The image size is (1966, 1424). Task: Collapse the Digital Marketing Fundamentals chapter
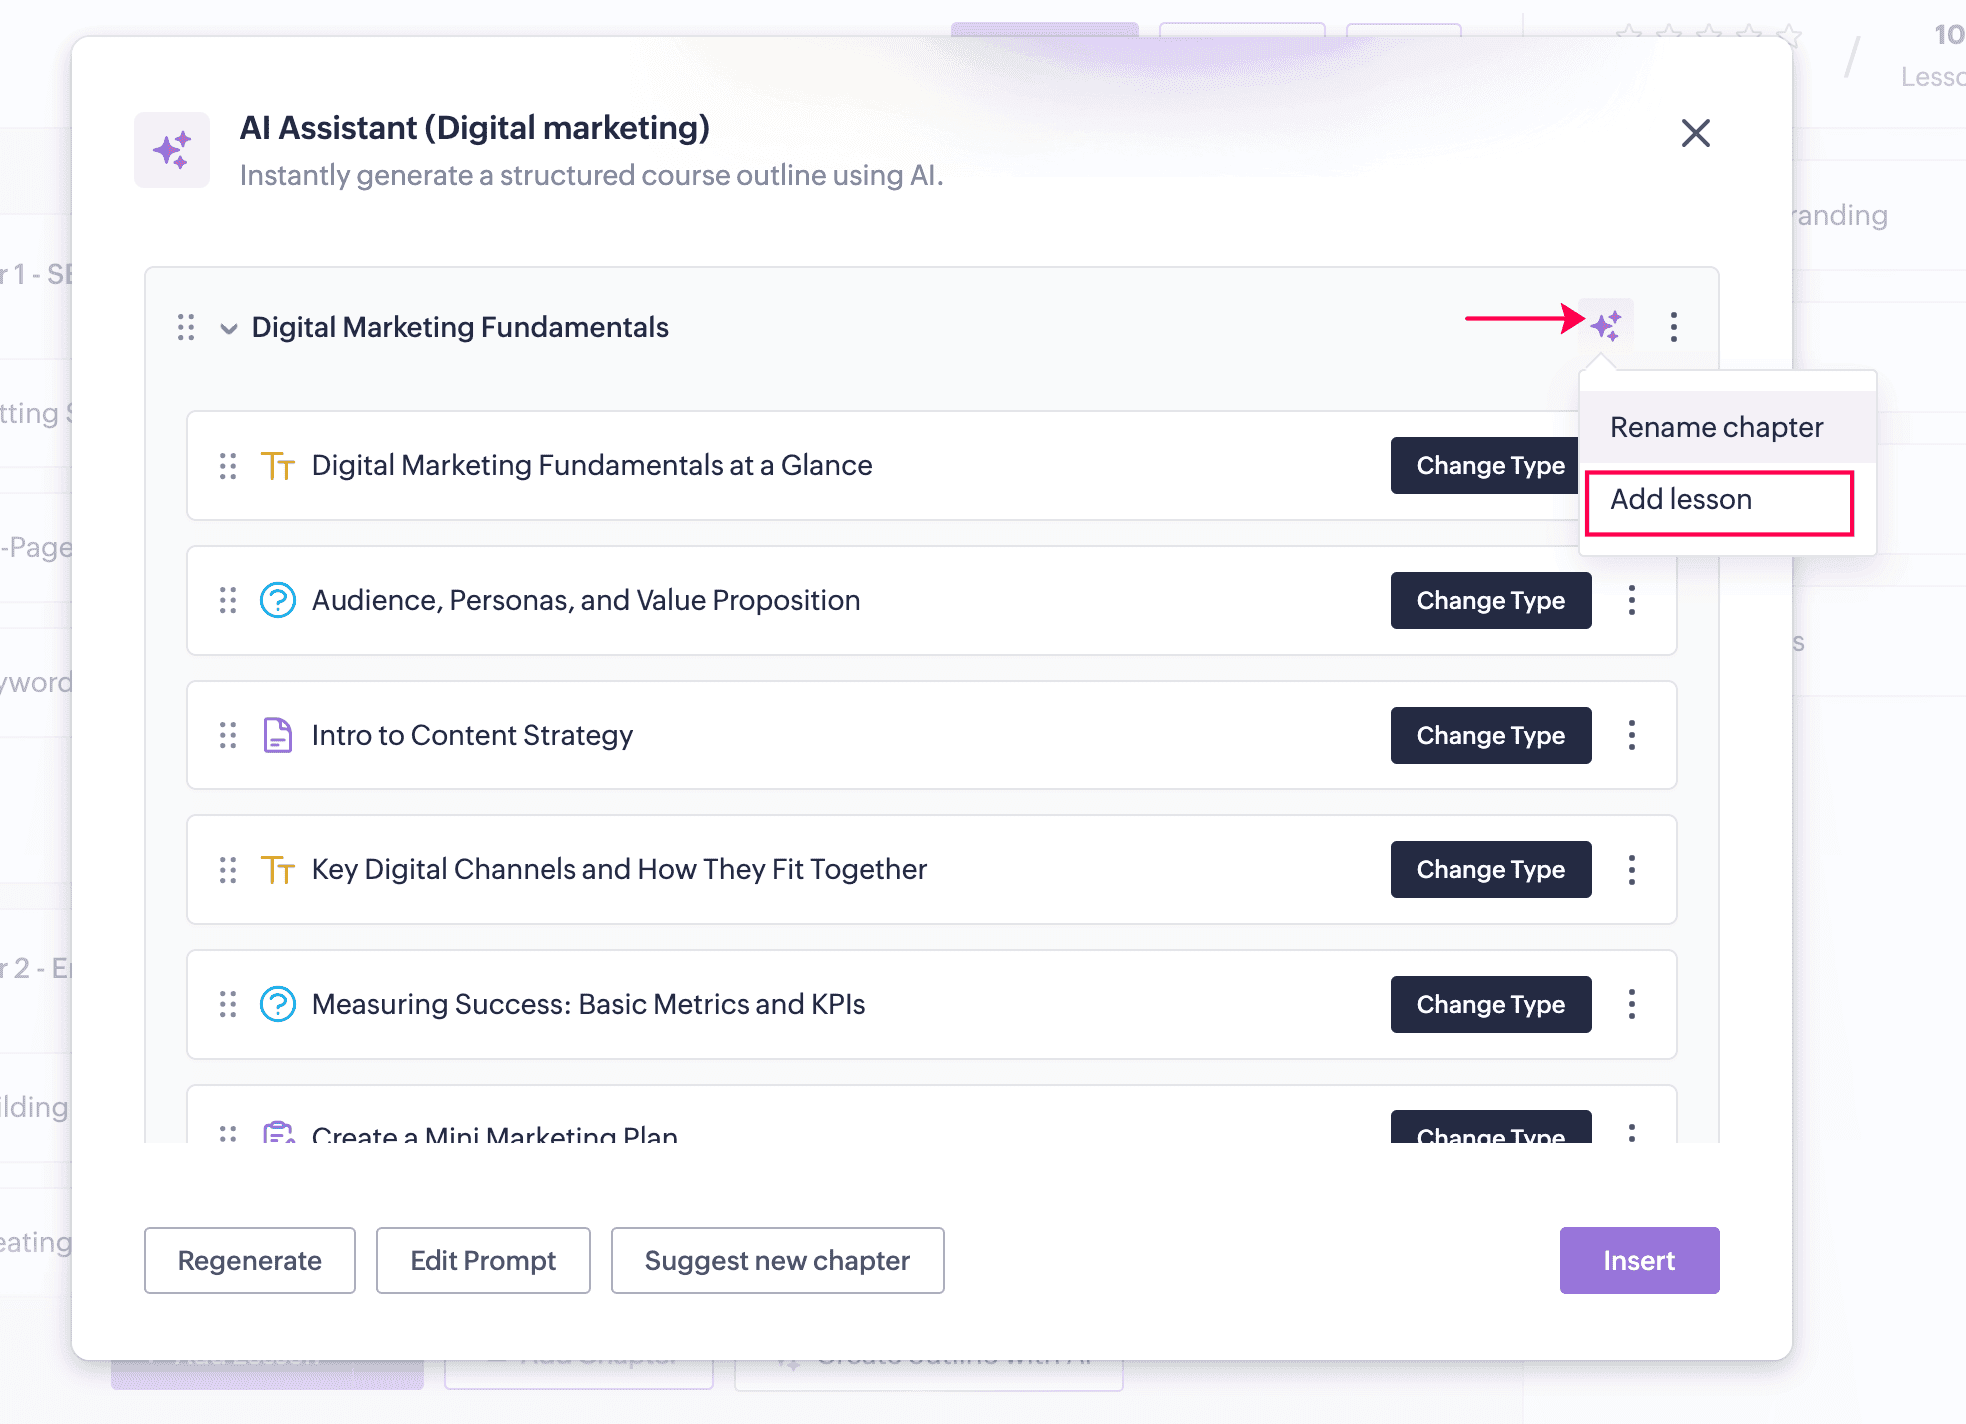pos(229,328)
